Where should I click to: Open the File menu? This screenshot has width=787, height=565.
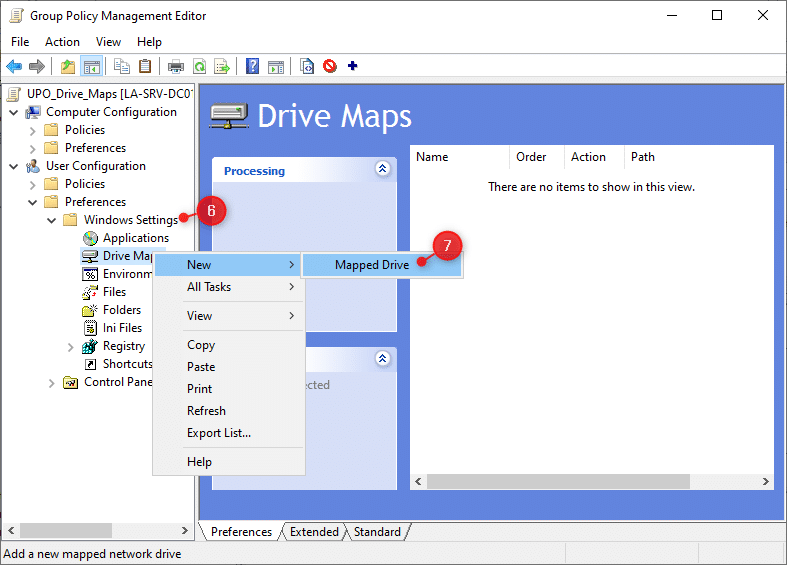(x=20, y=42)
